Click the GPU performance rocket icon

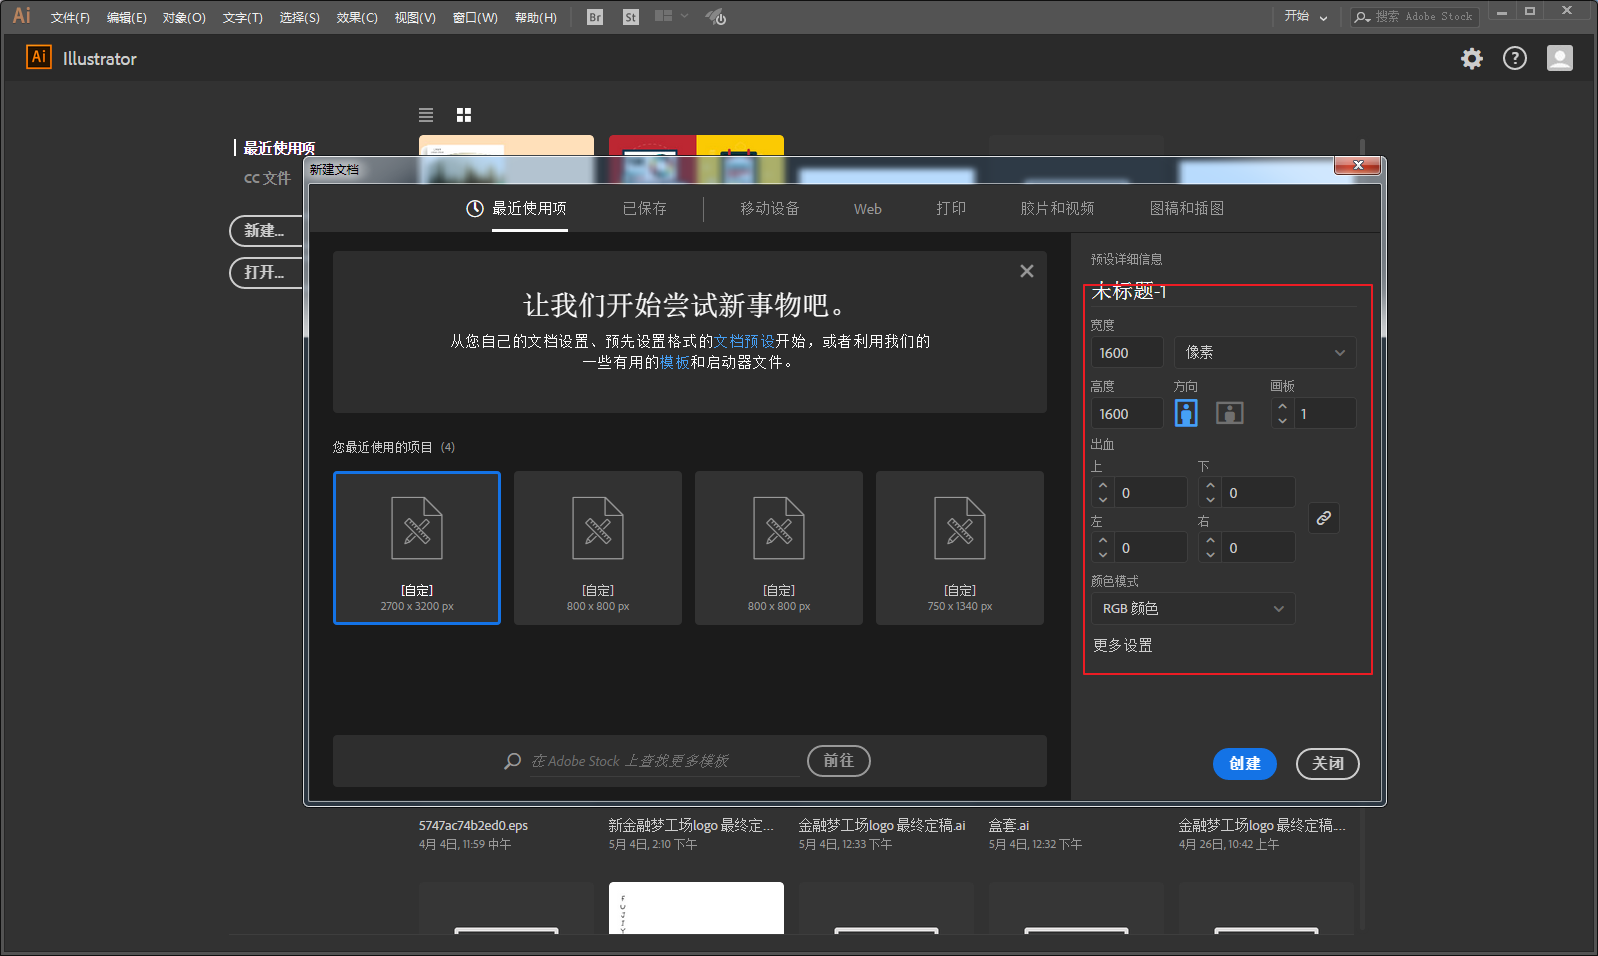715,17
